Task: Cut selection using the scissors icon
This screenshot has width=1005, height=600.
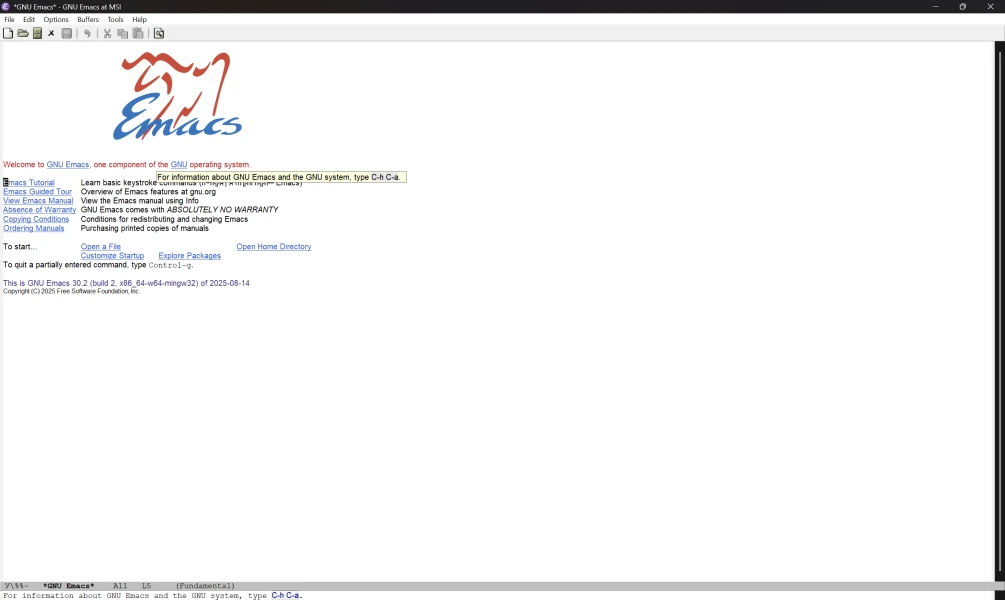Action: pyautogui.click(x=108, y=33)
